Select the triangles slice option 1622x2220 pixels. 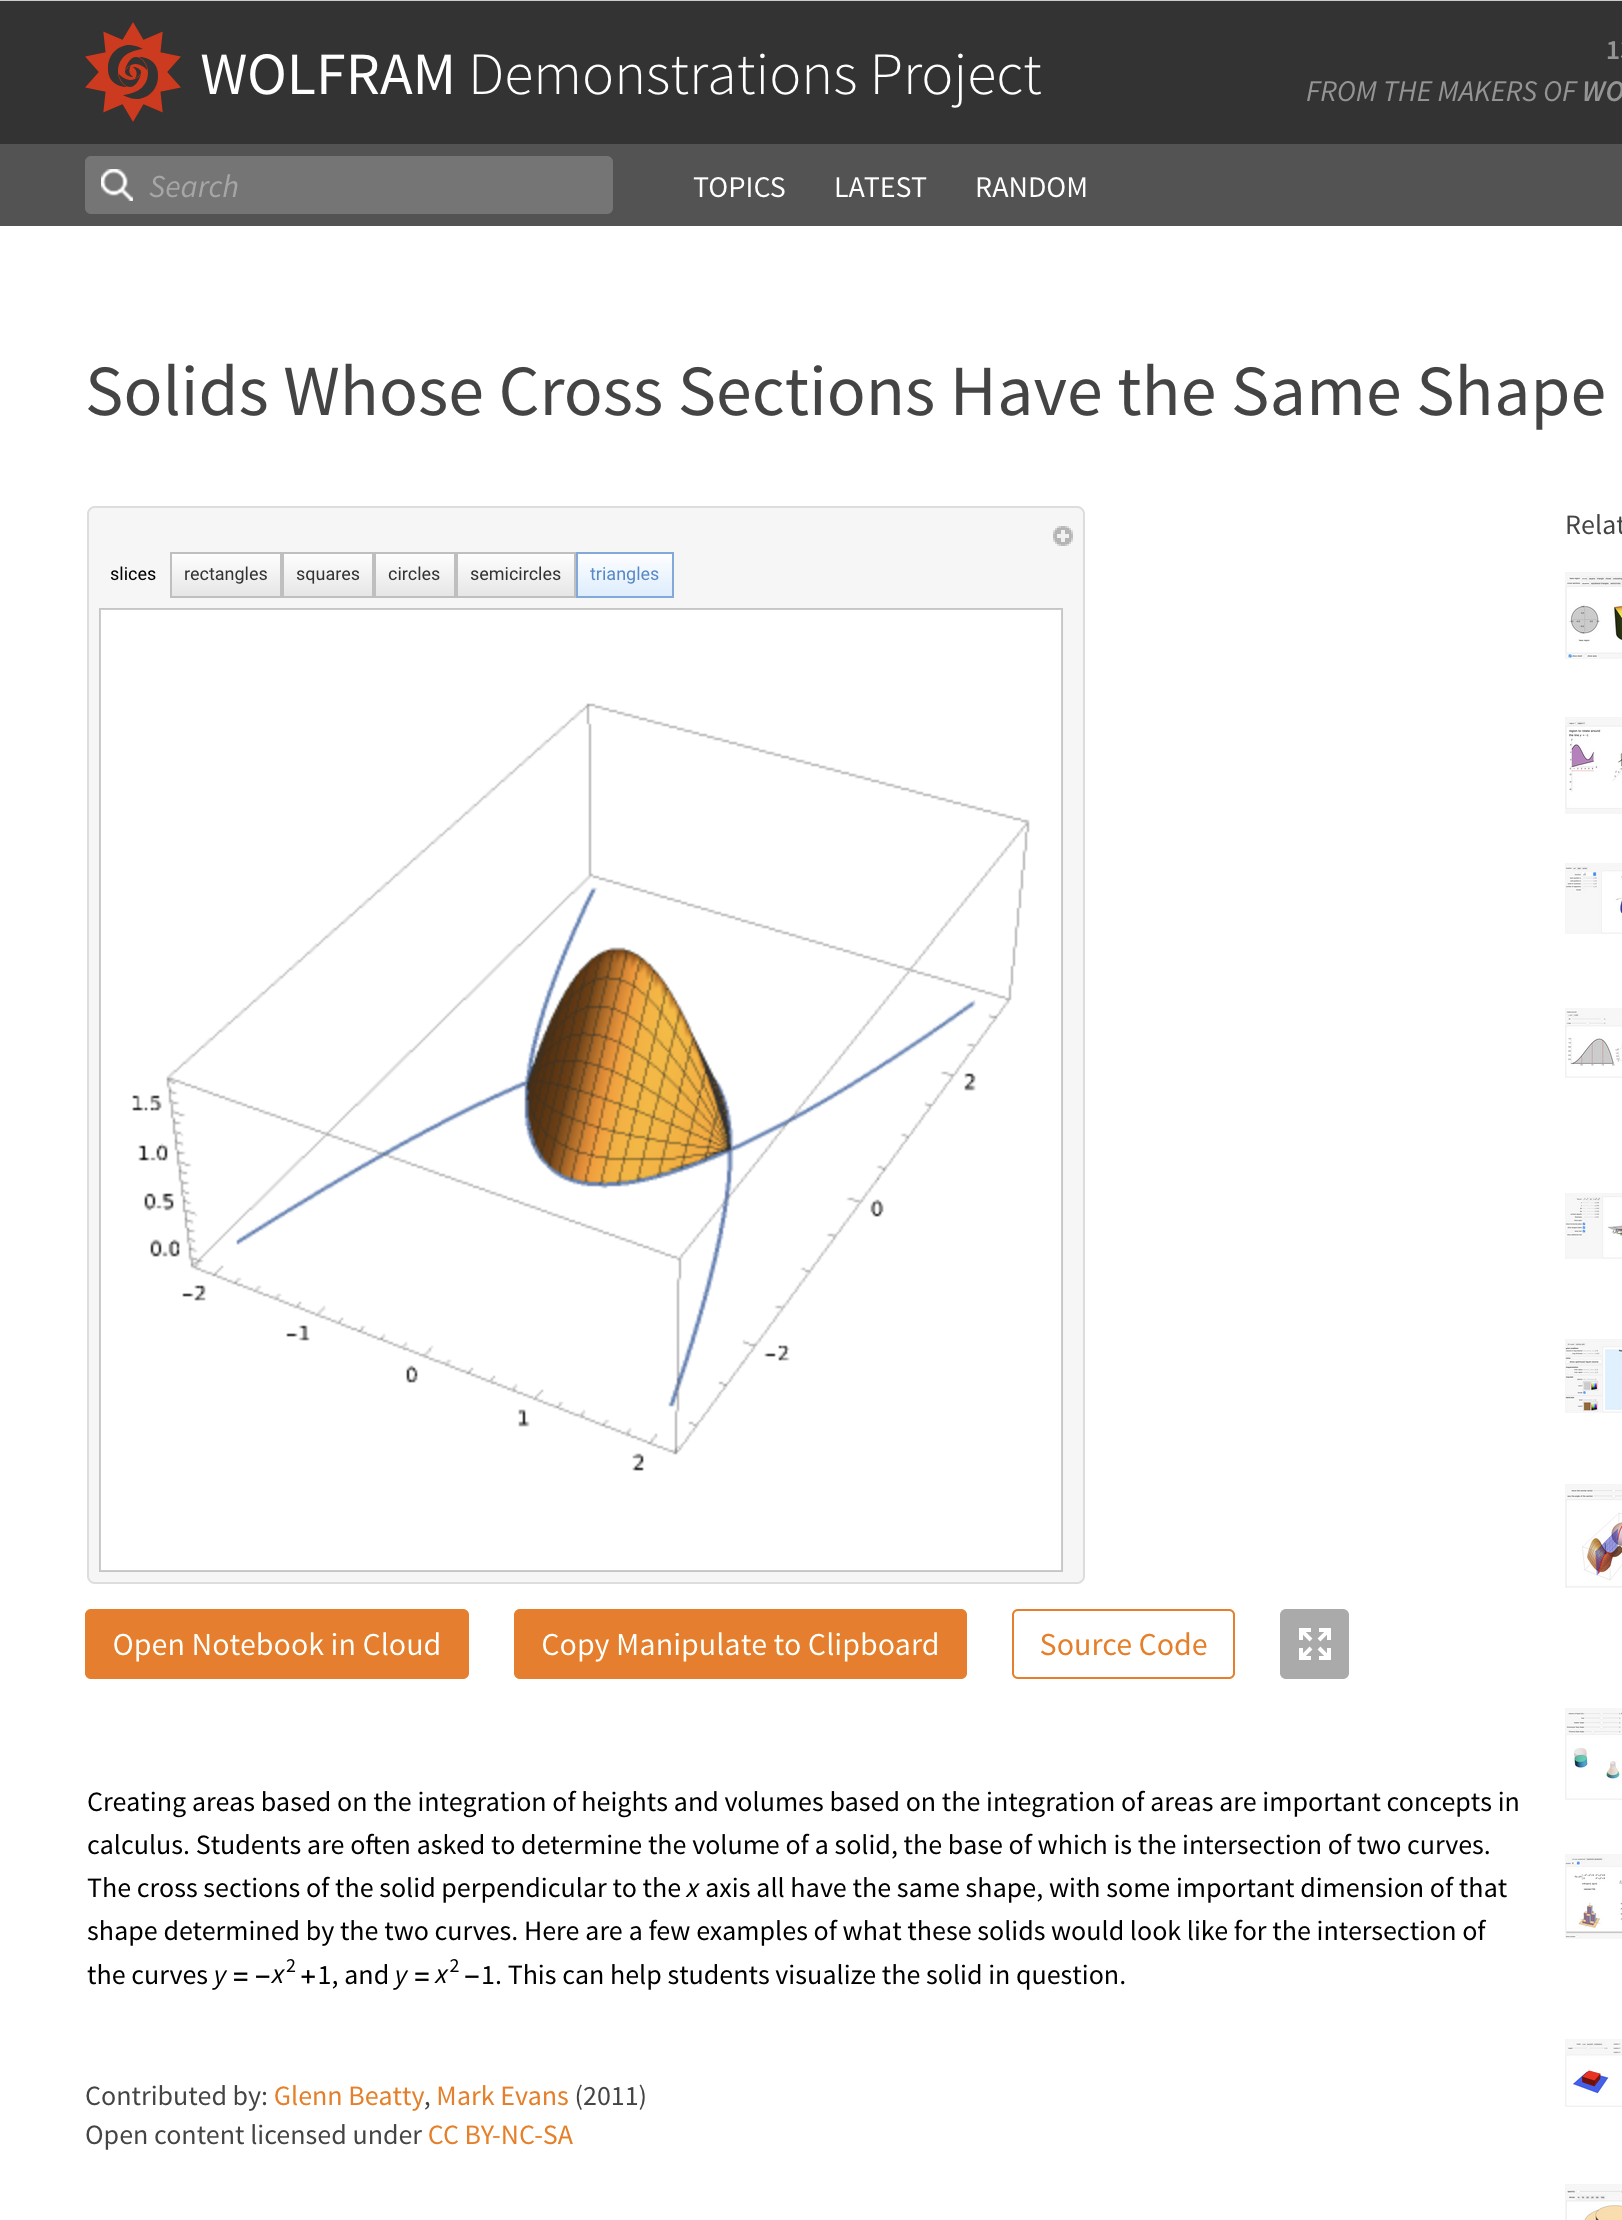pyautogui.click(x=624, y=574)
